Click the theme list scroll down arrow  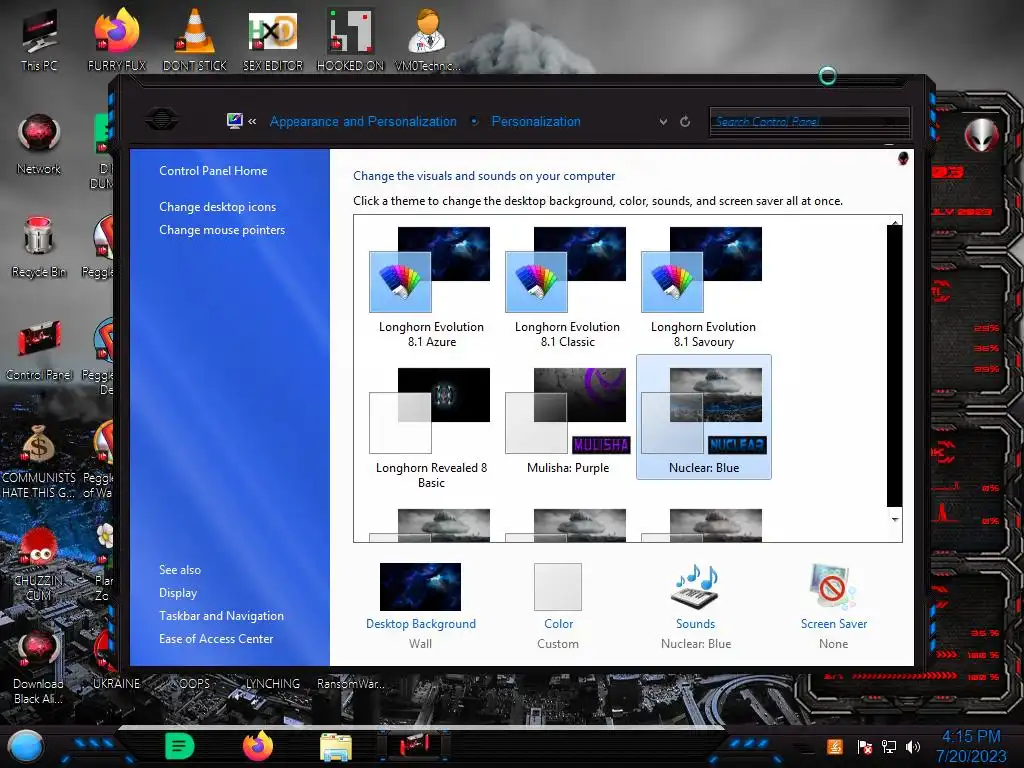click(895, 520)
